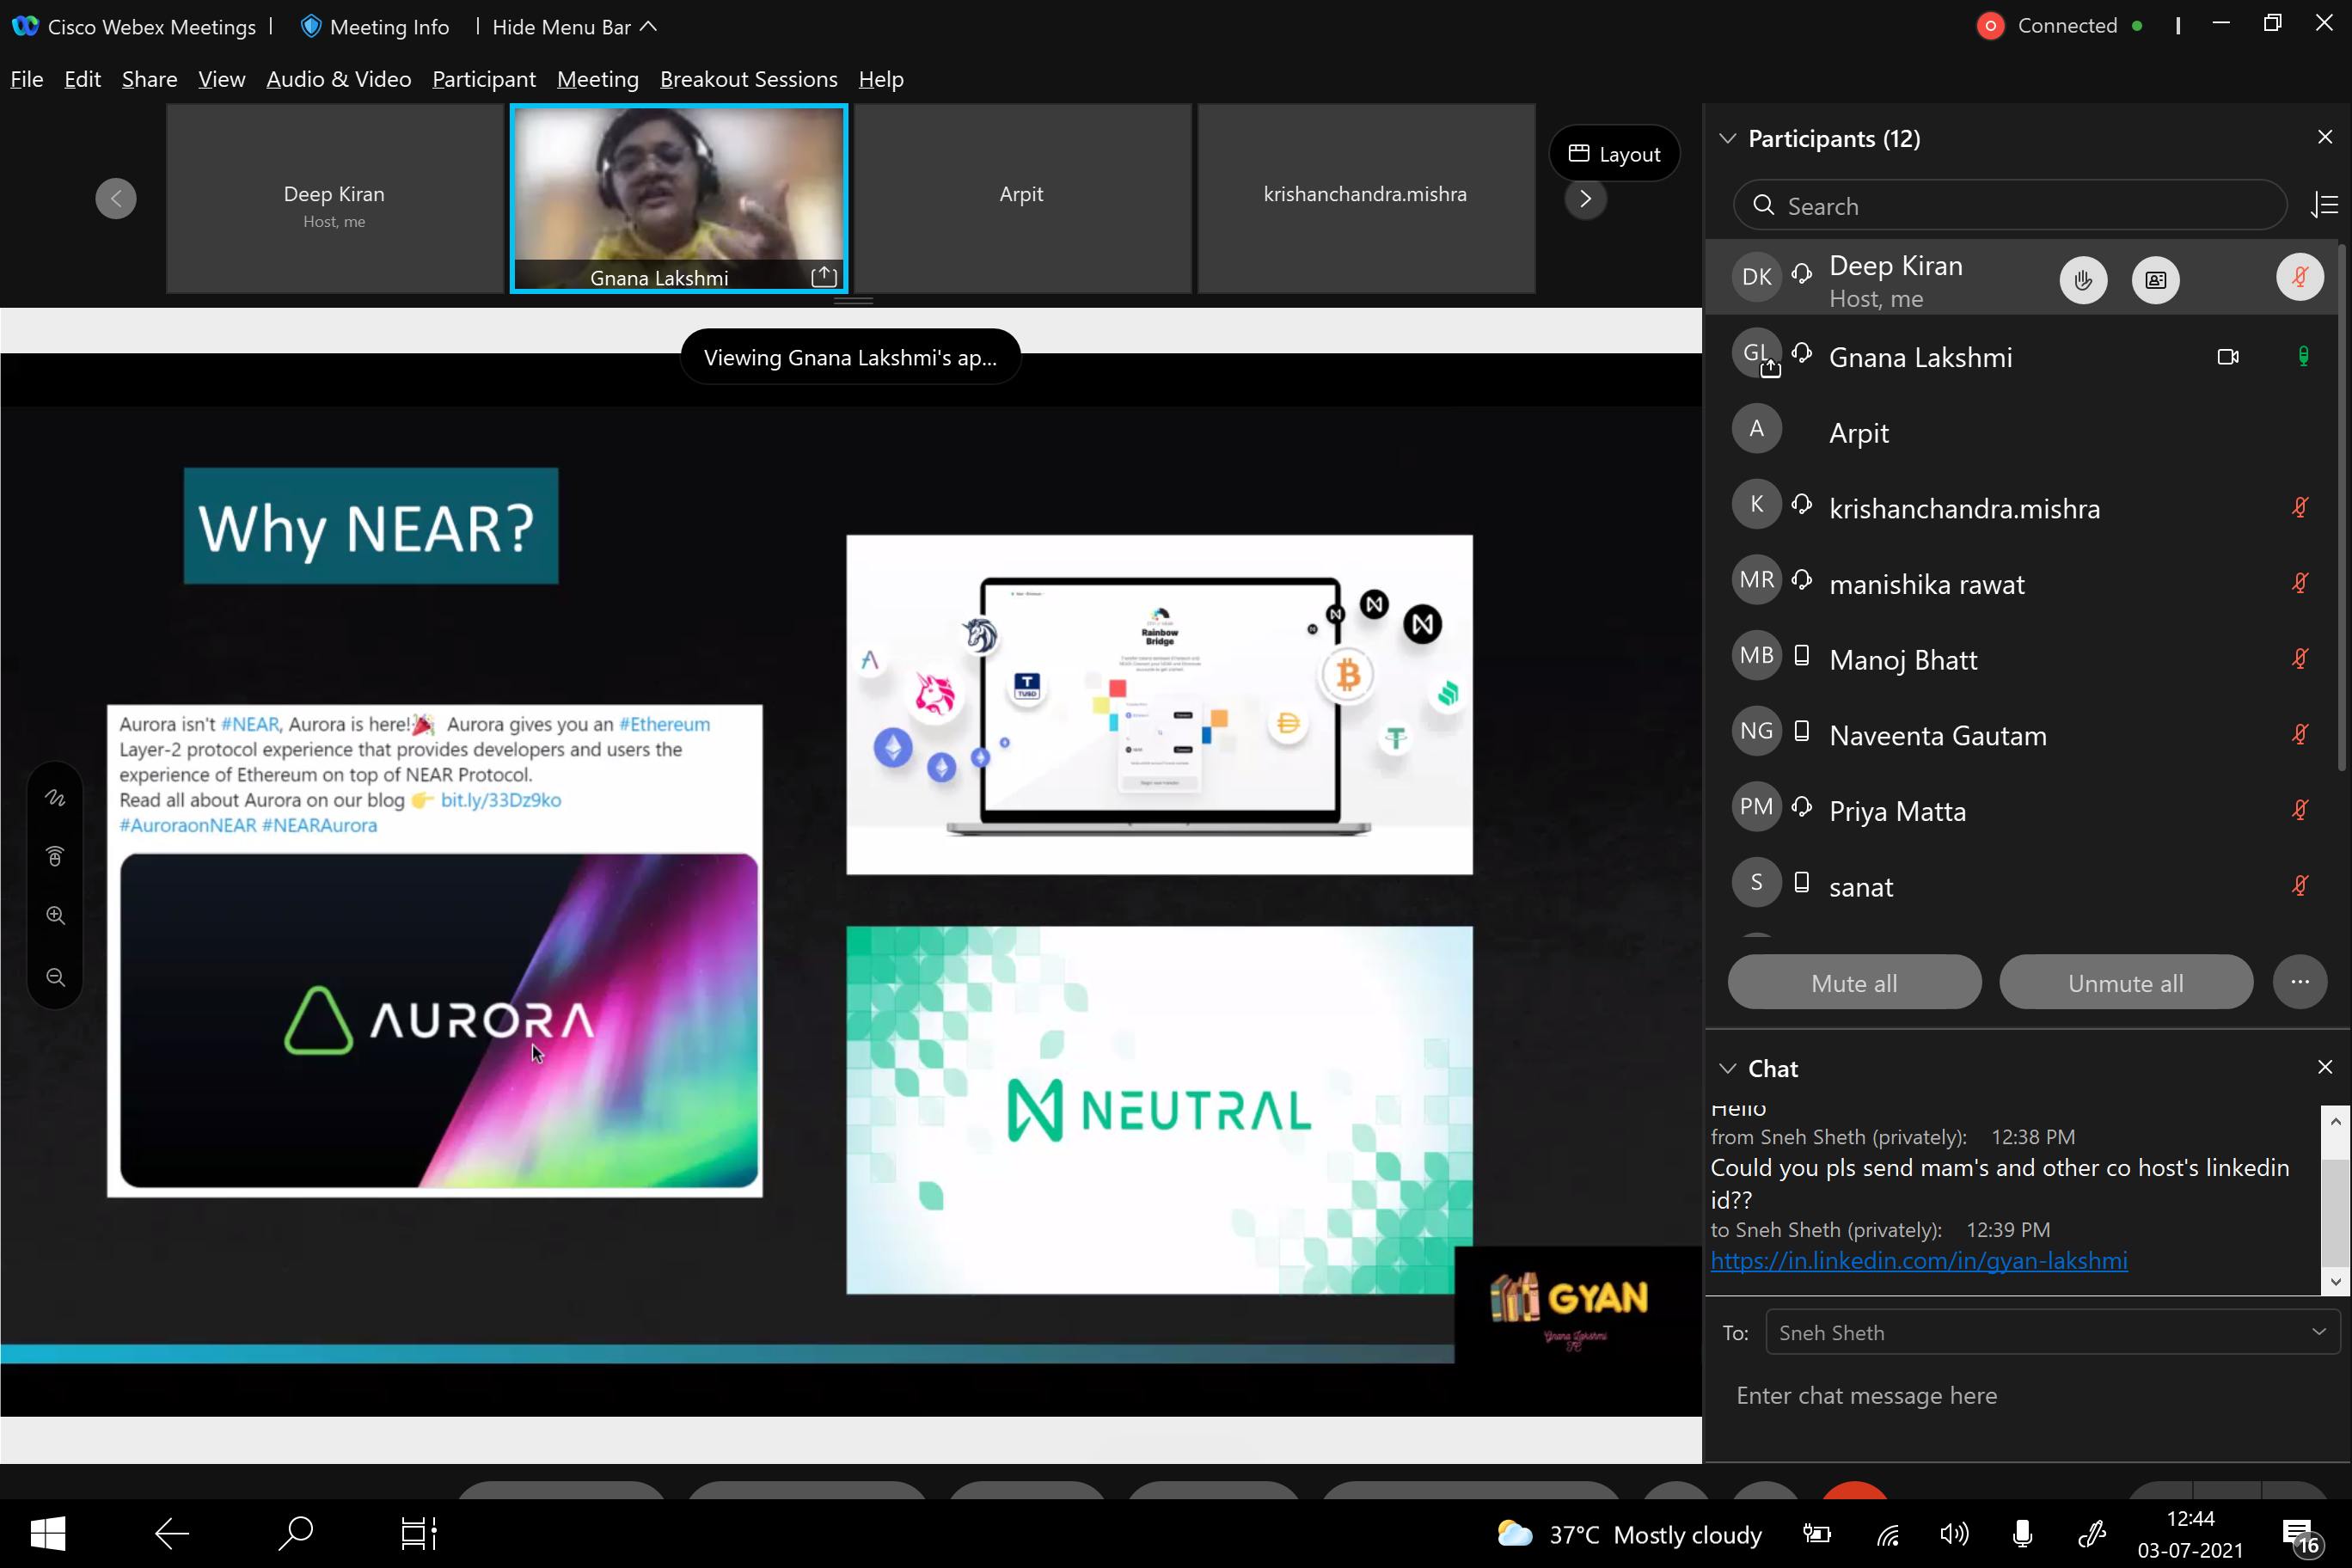Open the Meeting Info shield icon
The height and width of the screenshot is (1568, 2352).
click(311, 26)
